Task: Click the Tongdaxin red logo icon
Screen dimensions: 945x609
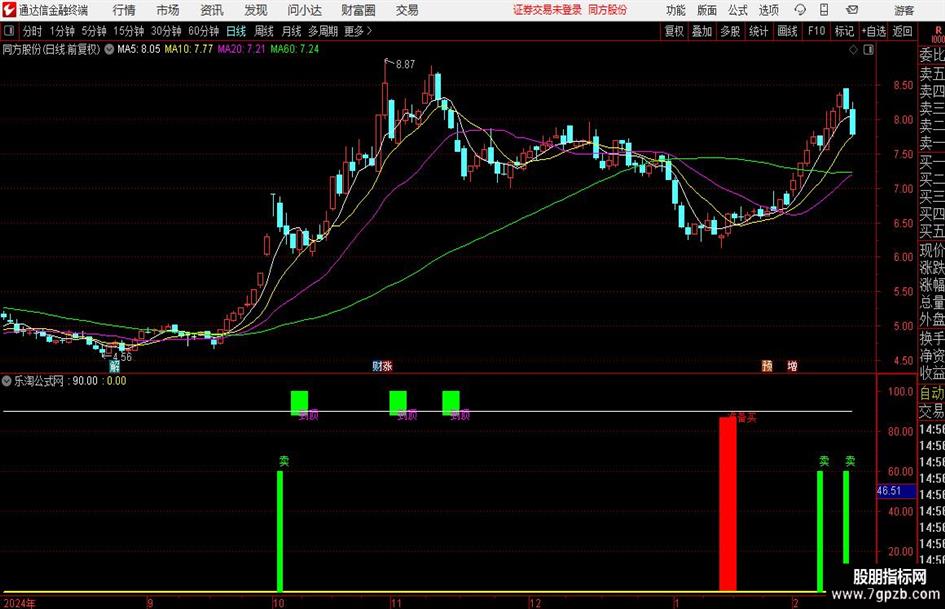Action: [x=8, y=10]
